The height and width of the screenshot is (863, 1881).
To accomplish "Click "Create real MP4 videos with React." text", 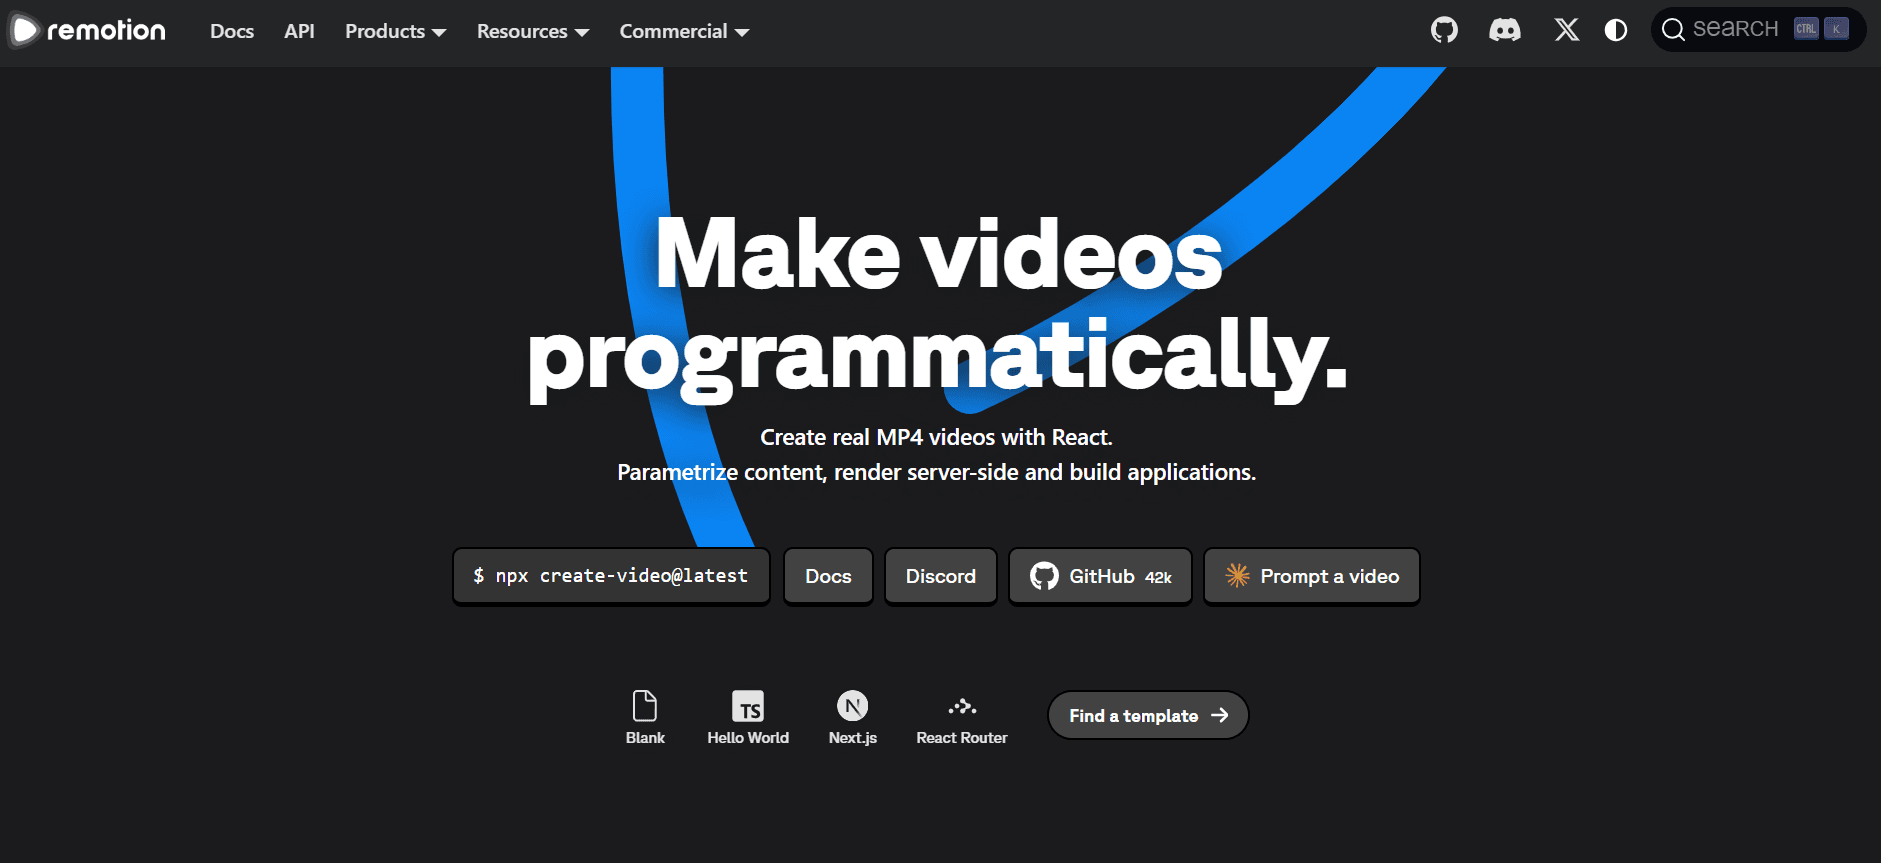I will pyautogui.click(x=936, y=437).
